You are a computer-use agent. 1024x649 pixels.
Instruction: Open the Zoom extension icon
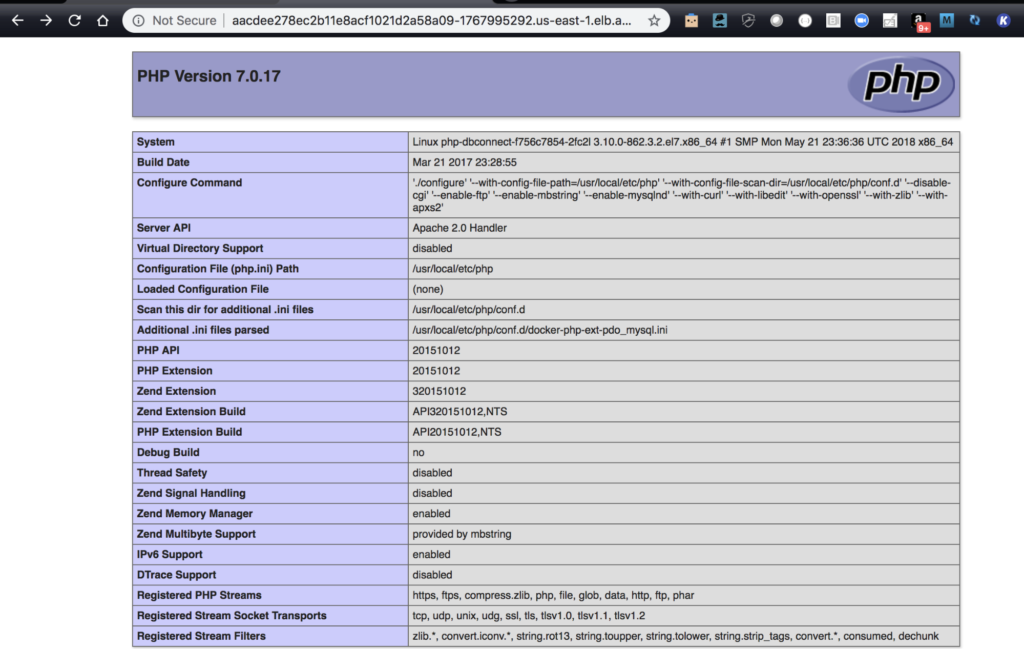[861, 20]
